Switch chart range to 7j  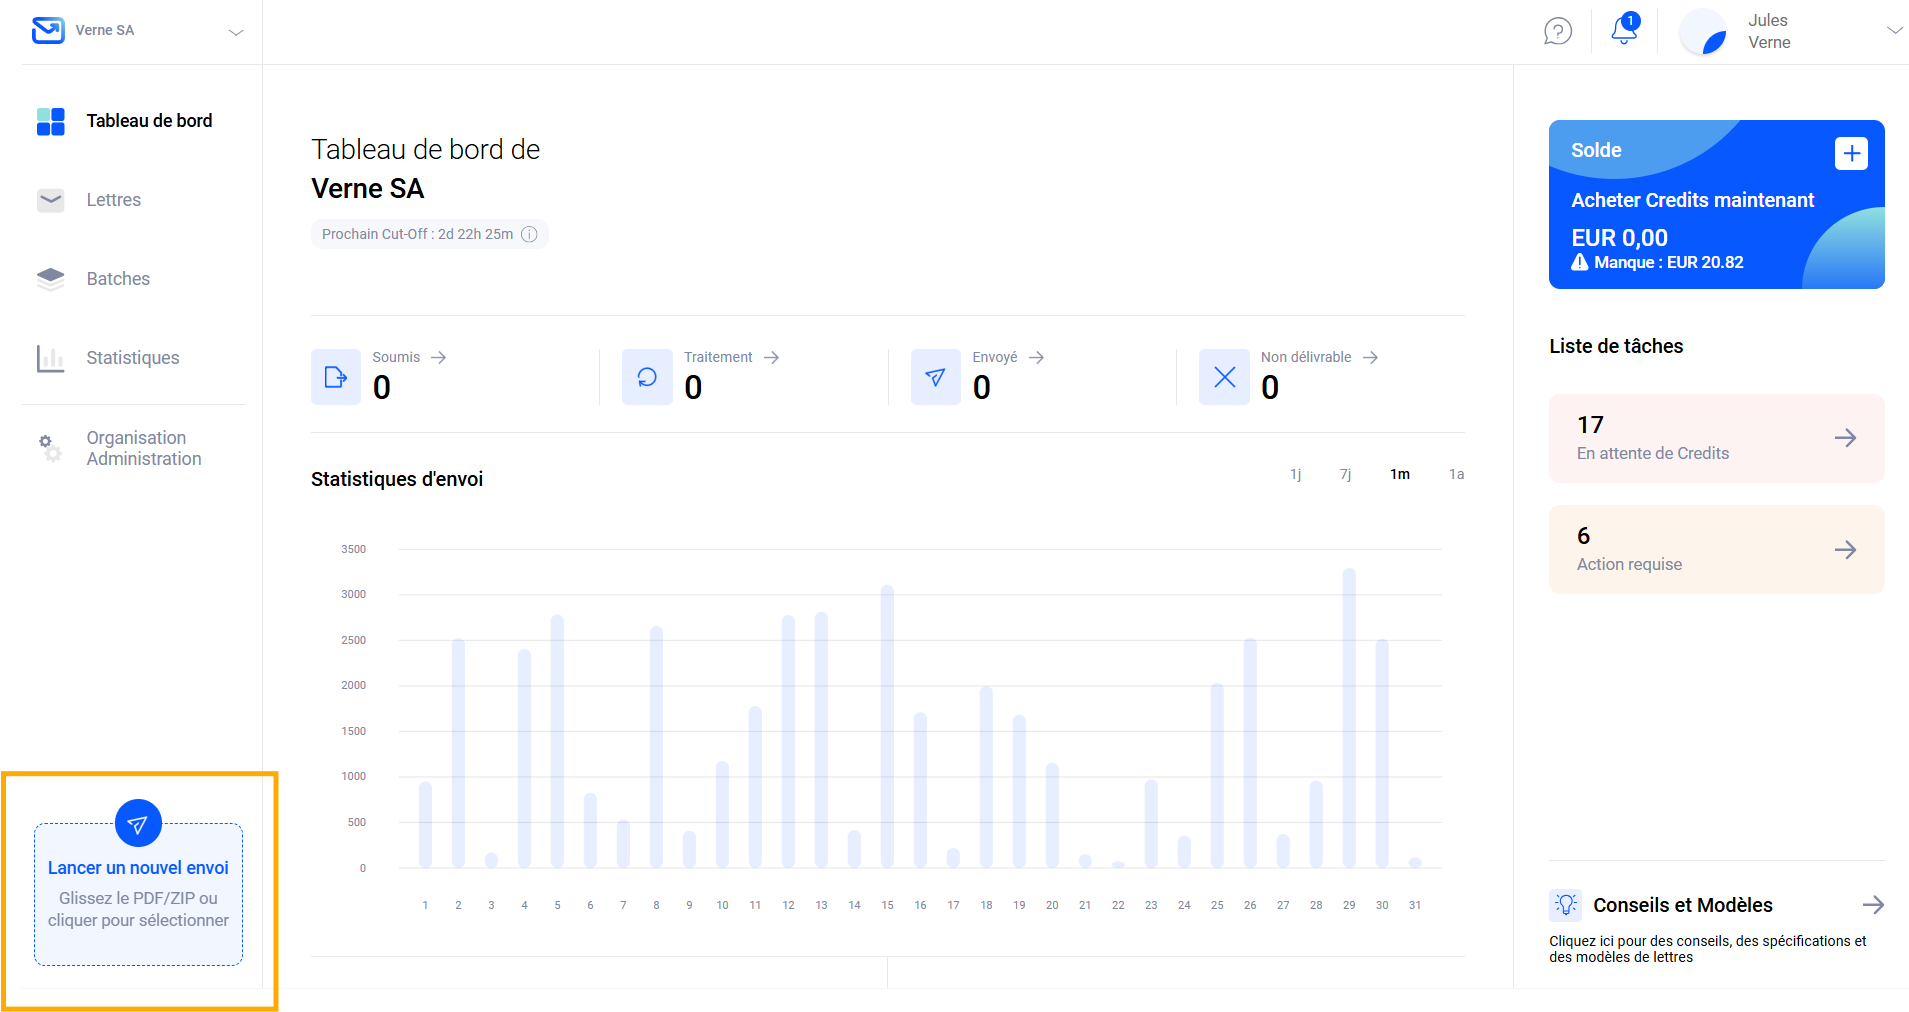point(1345,474)
